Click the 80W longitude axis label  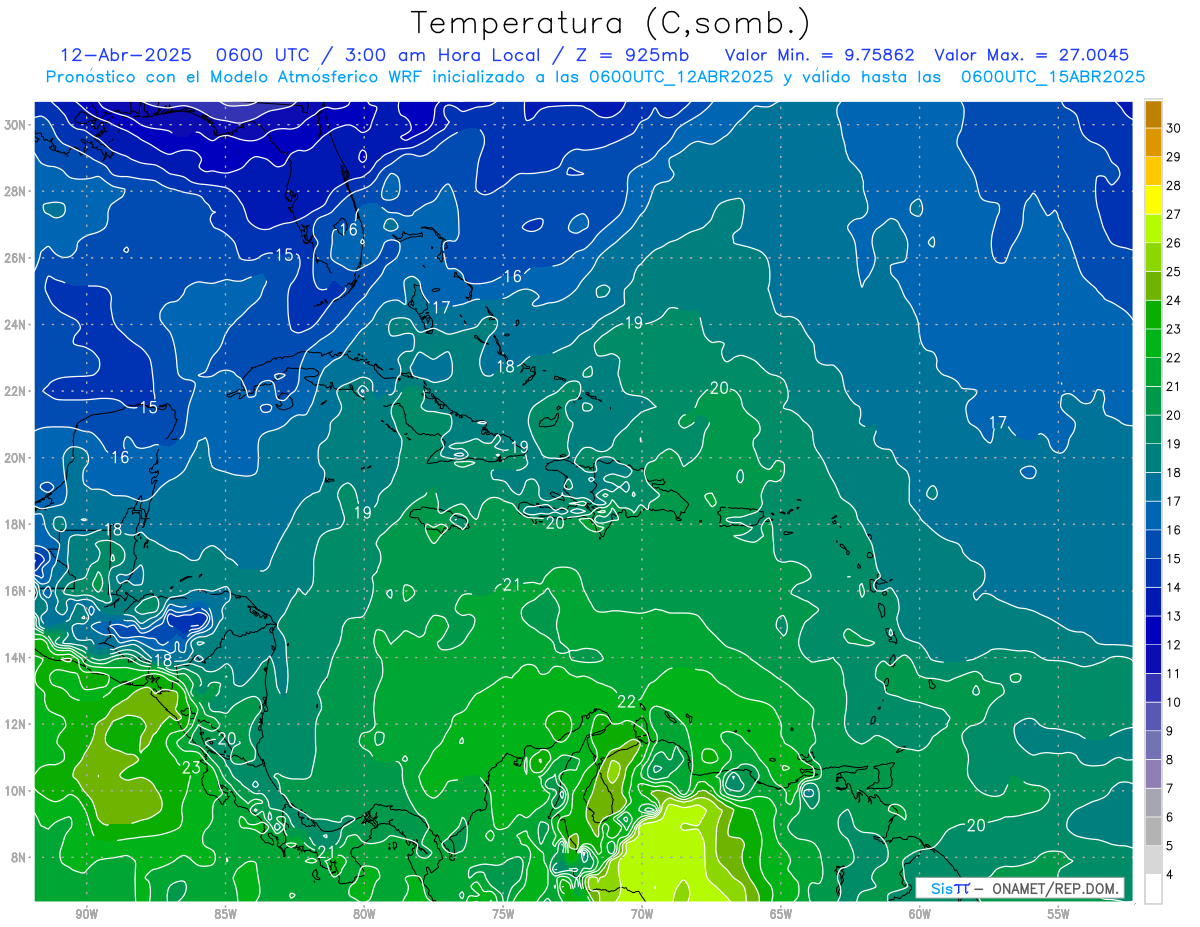tap(364, 914)
